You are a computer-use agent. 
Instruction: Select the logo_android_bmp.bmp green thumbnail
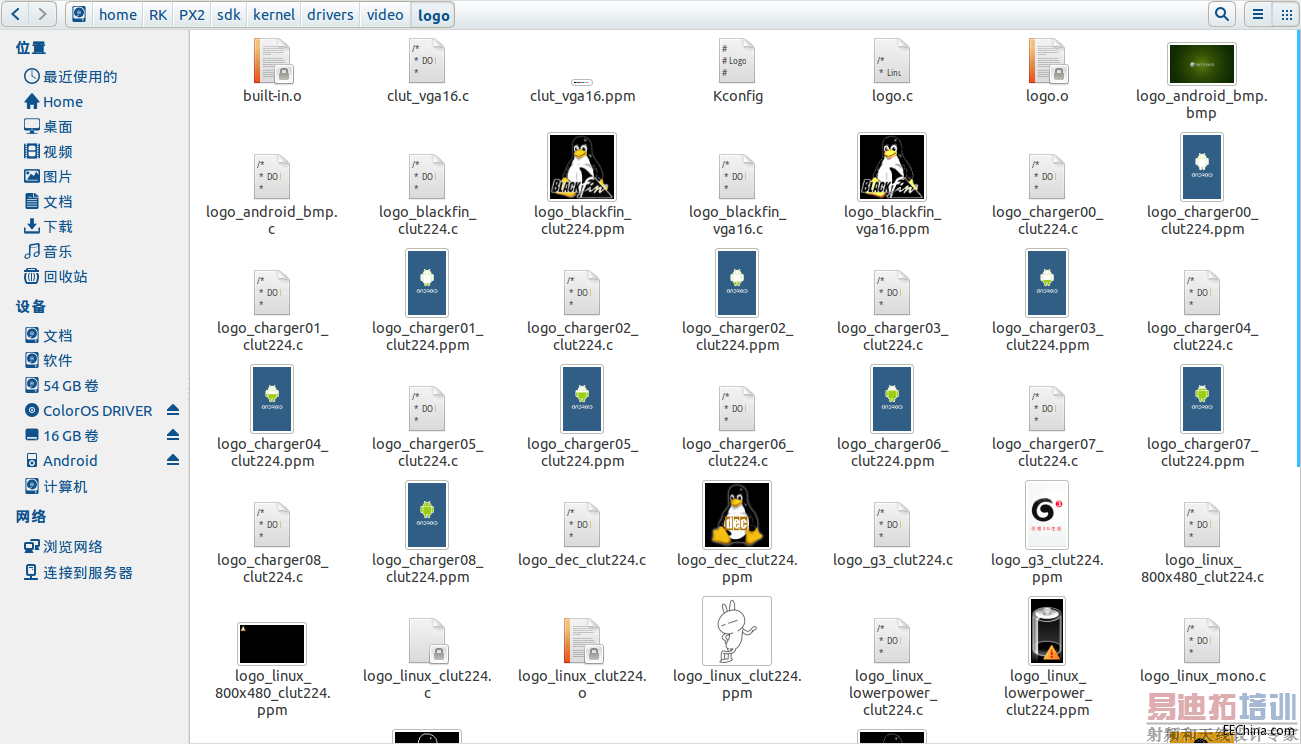[1202, 64]
